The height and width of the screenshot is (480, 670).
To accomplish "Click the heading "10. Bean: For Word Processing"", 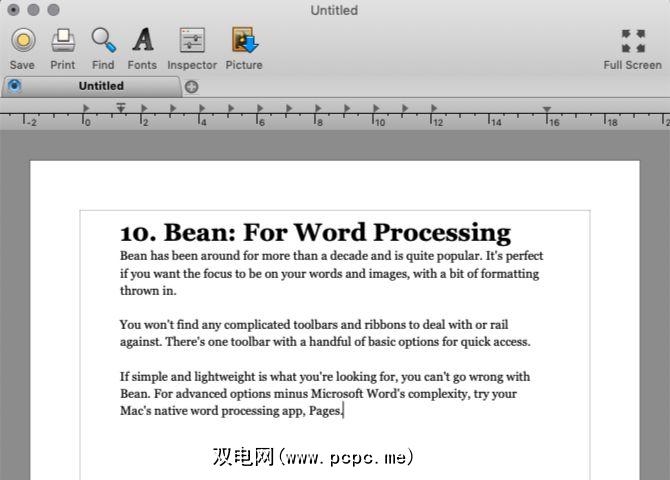I will point(315,233).
